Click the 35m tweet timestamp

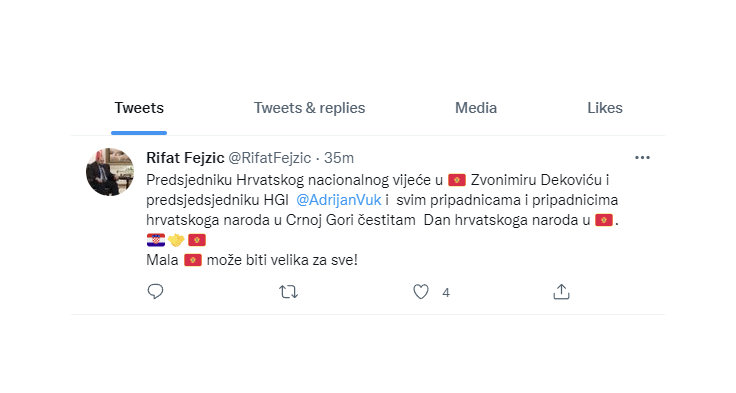tap(338, 158)
